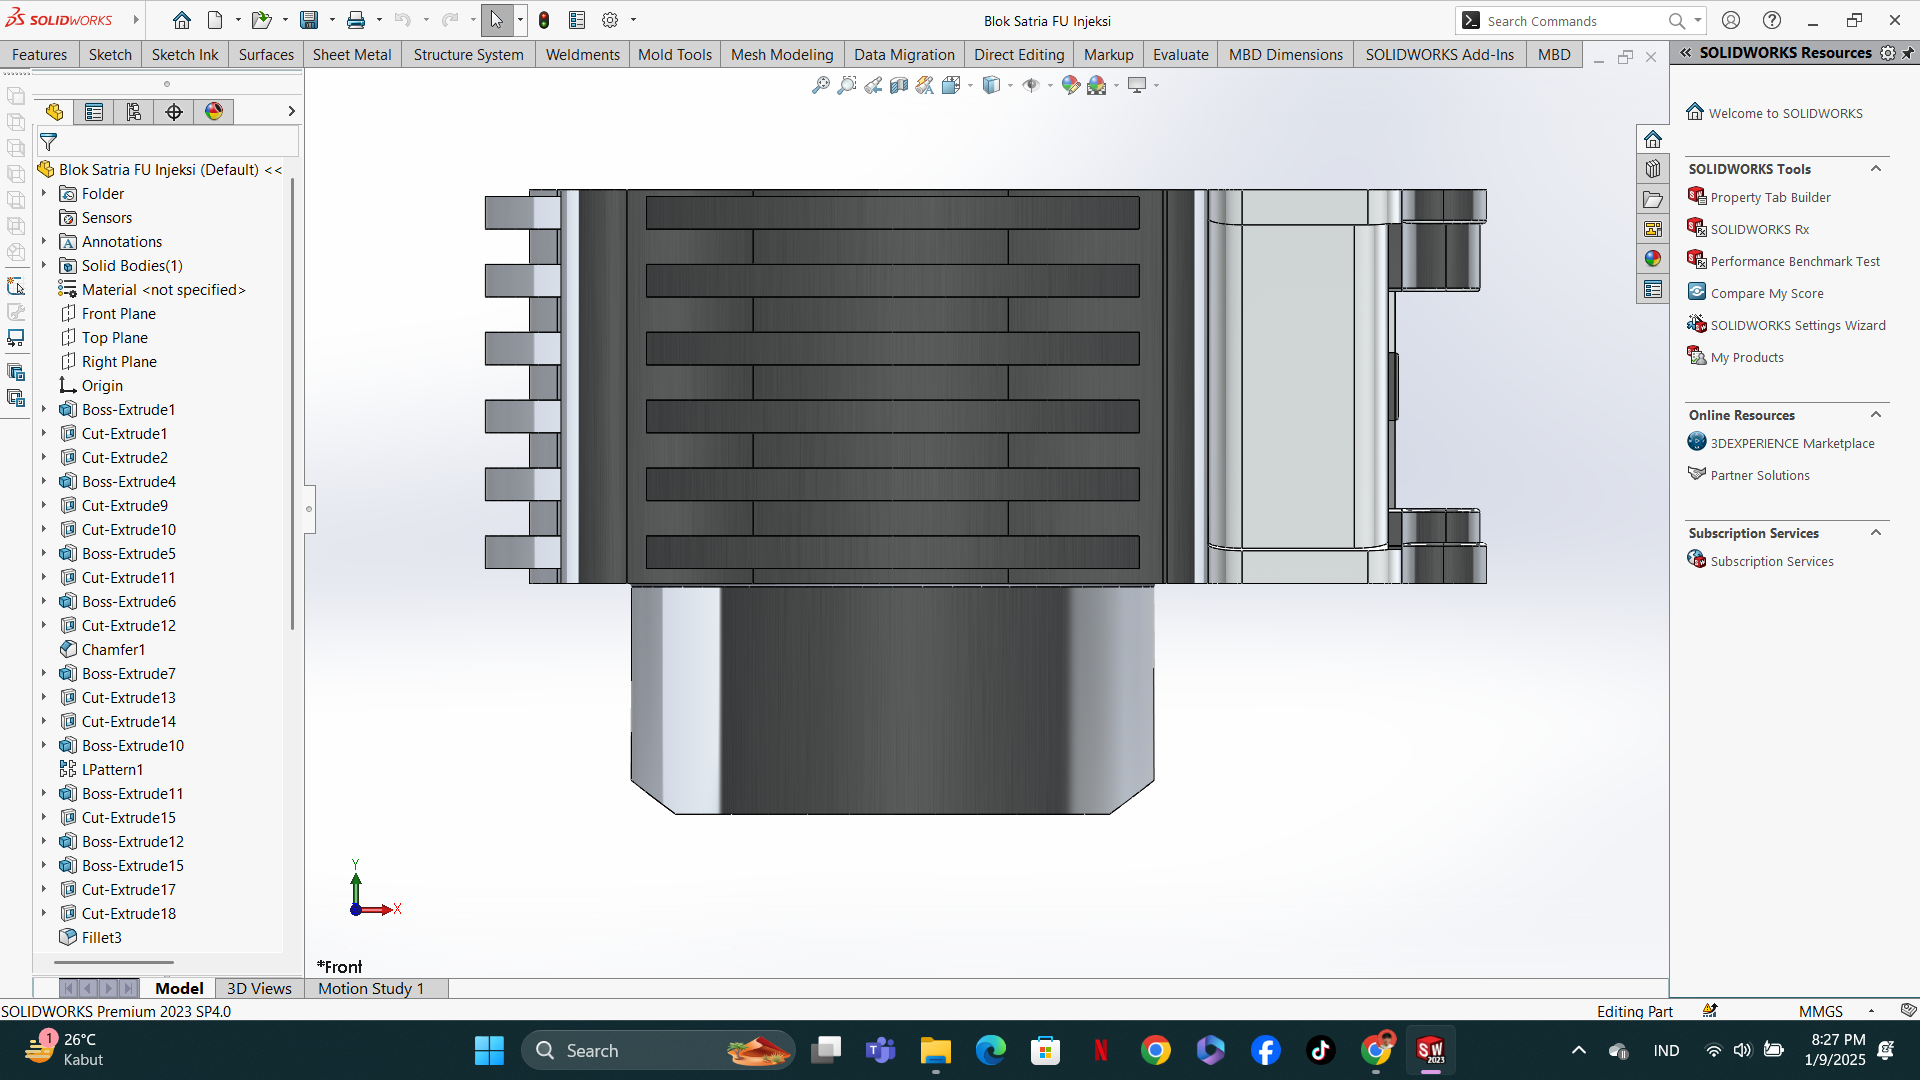The width and height of the screenshot is (1920, 1080).
Task: Open Design Library in task pane
Action: [x=1653, y=169]
